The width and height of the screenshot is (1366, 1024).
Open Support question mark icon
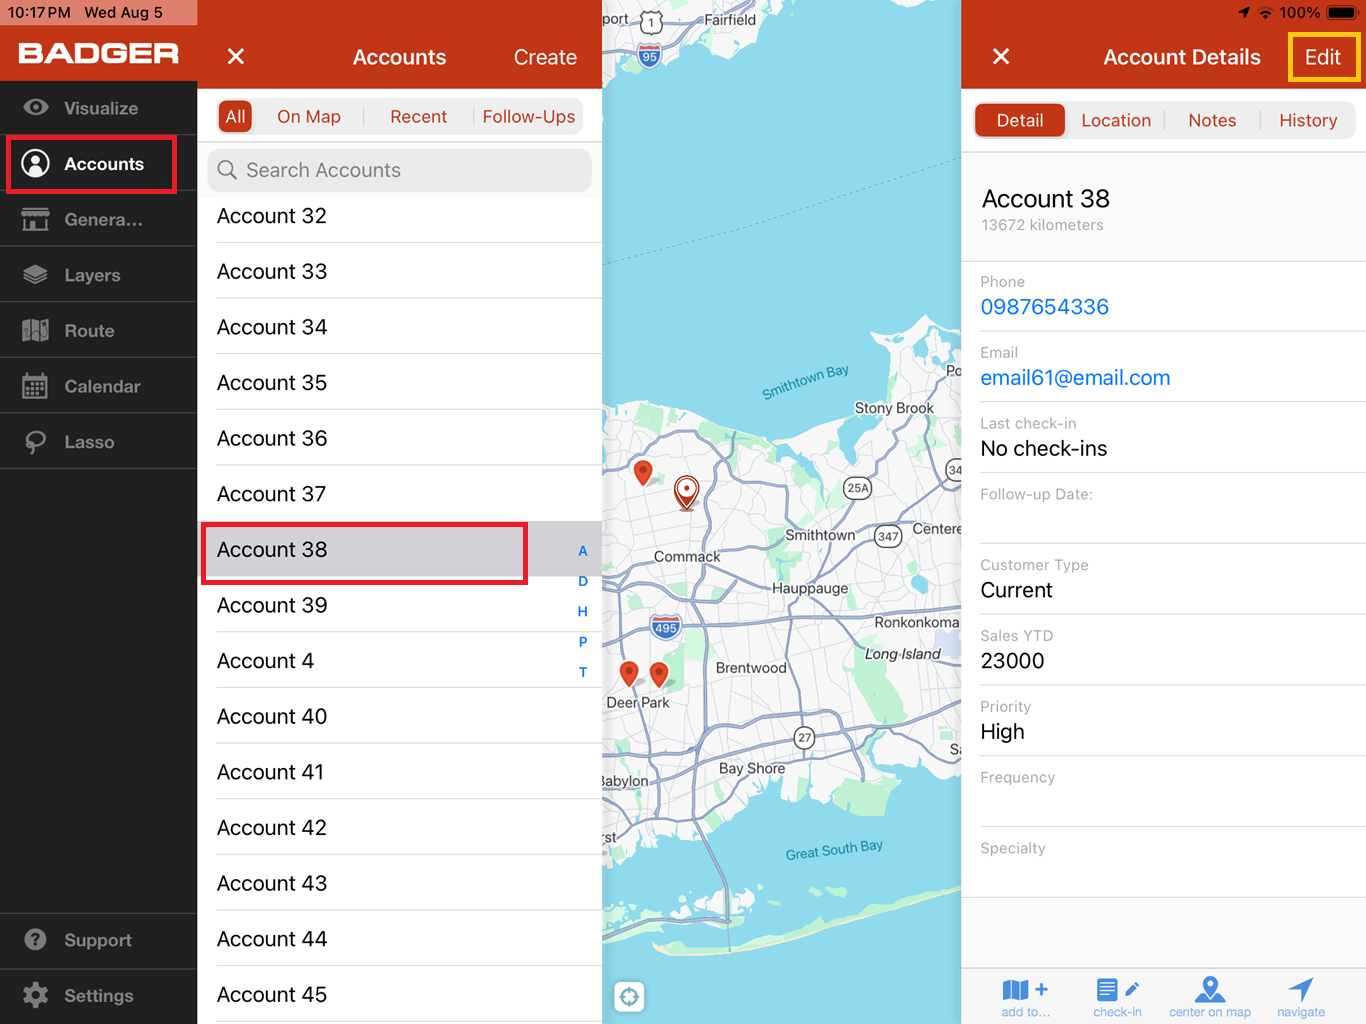36,940
